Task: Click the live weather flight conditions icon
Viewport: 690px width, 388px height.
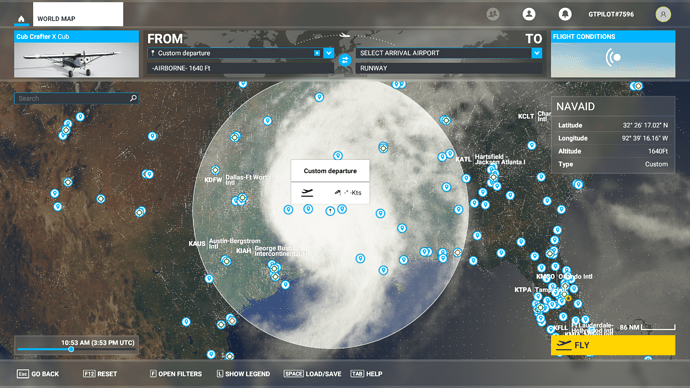Action: (613, 57)
